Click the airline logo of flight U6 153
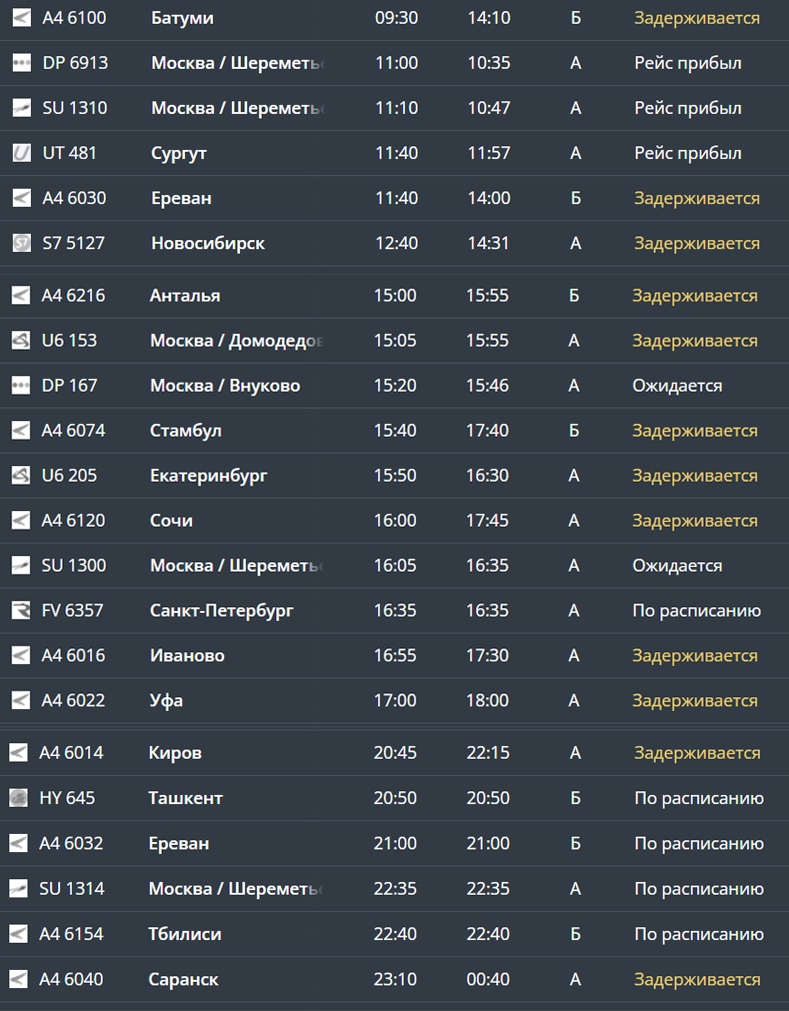The height and width of the screenshot is (1011, 789). coord(20,341)
